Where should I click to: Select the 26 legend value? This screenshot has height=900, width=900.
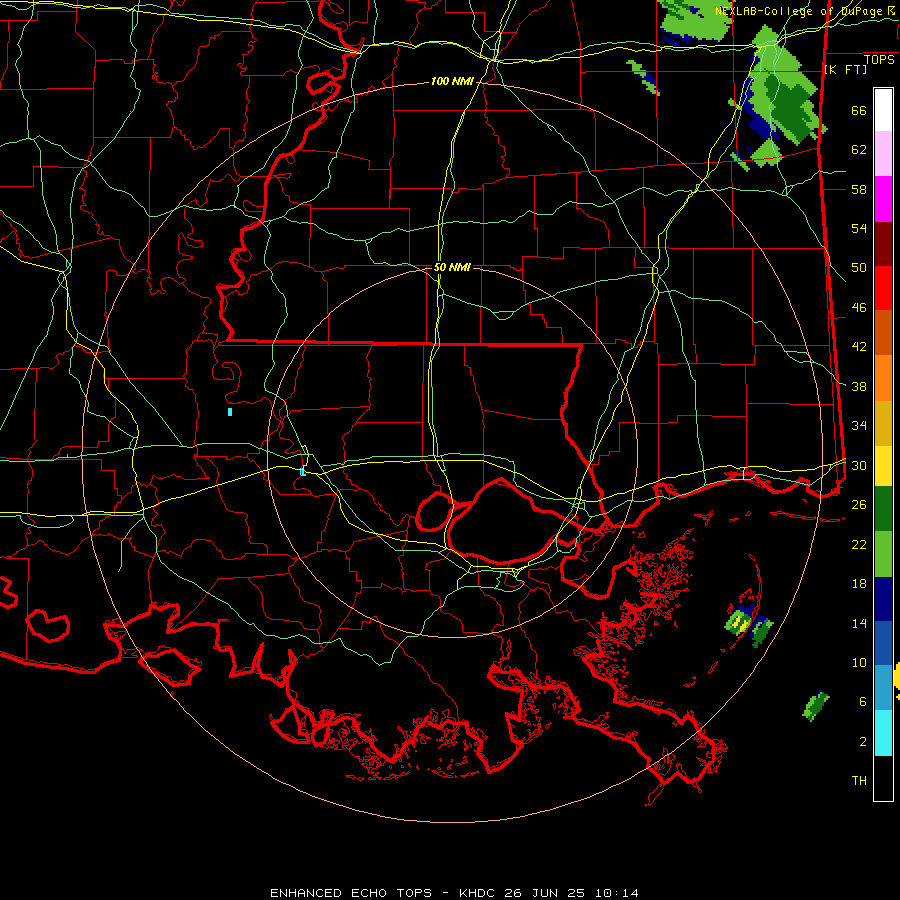859,505
